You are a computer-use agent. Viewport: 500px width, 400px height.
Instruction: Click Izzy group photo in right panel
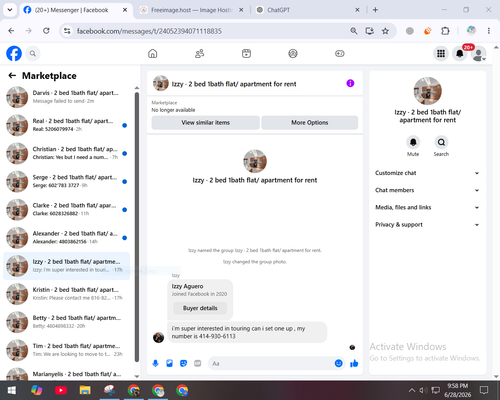pyautogui.click(x=427, y=91)
